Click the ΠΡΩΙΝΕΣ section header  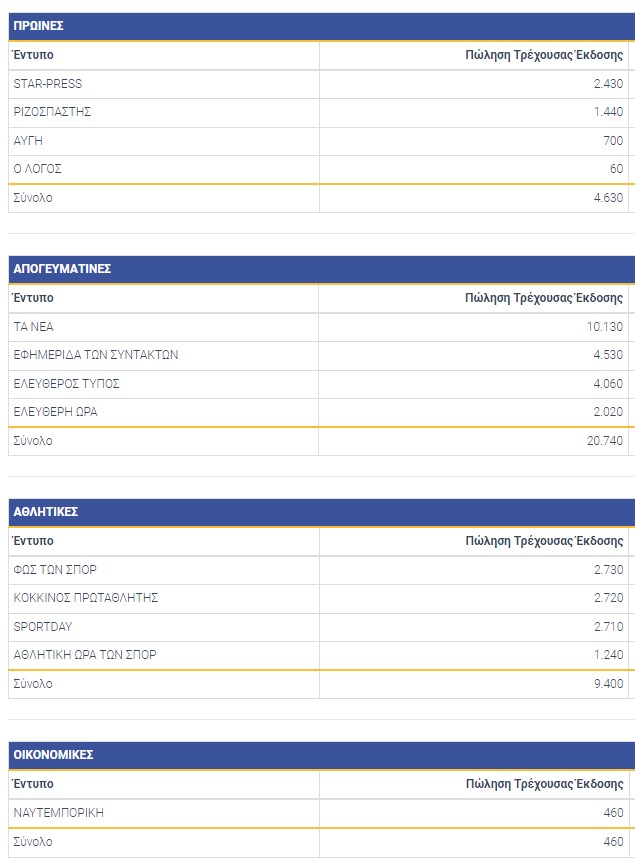pyautogui.click(x=39, y=26)
